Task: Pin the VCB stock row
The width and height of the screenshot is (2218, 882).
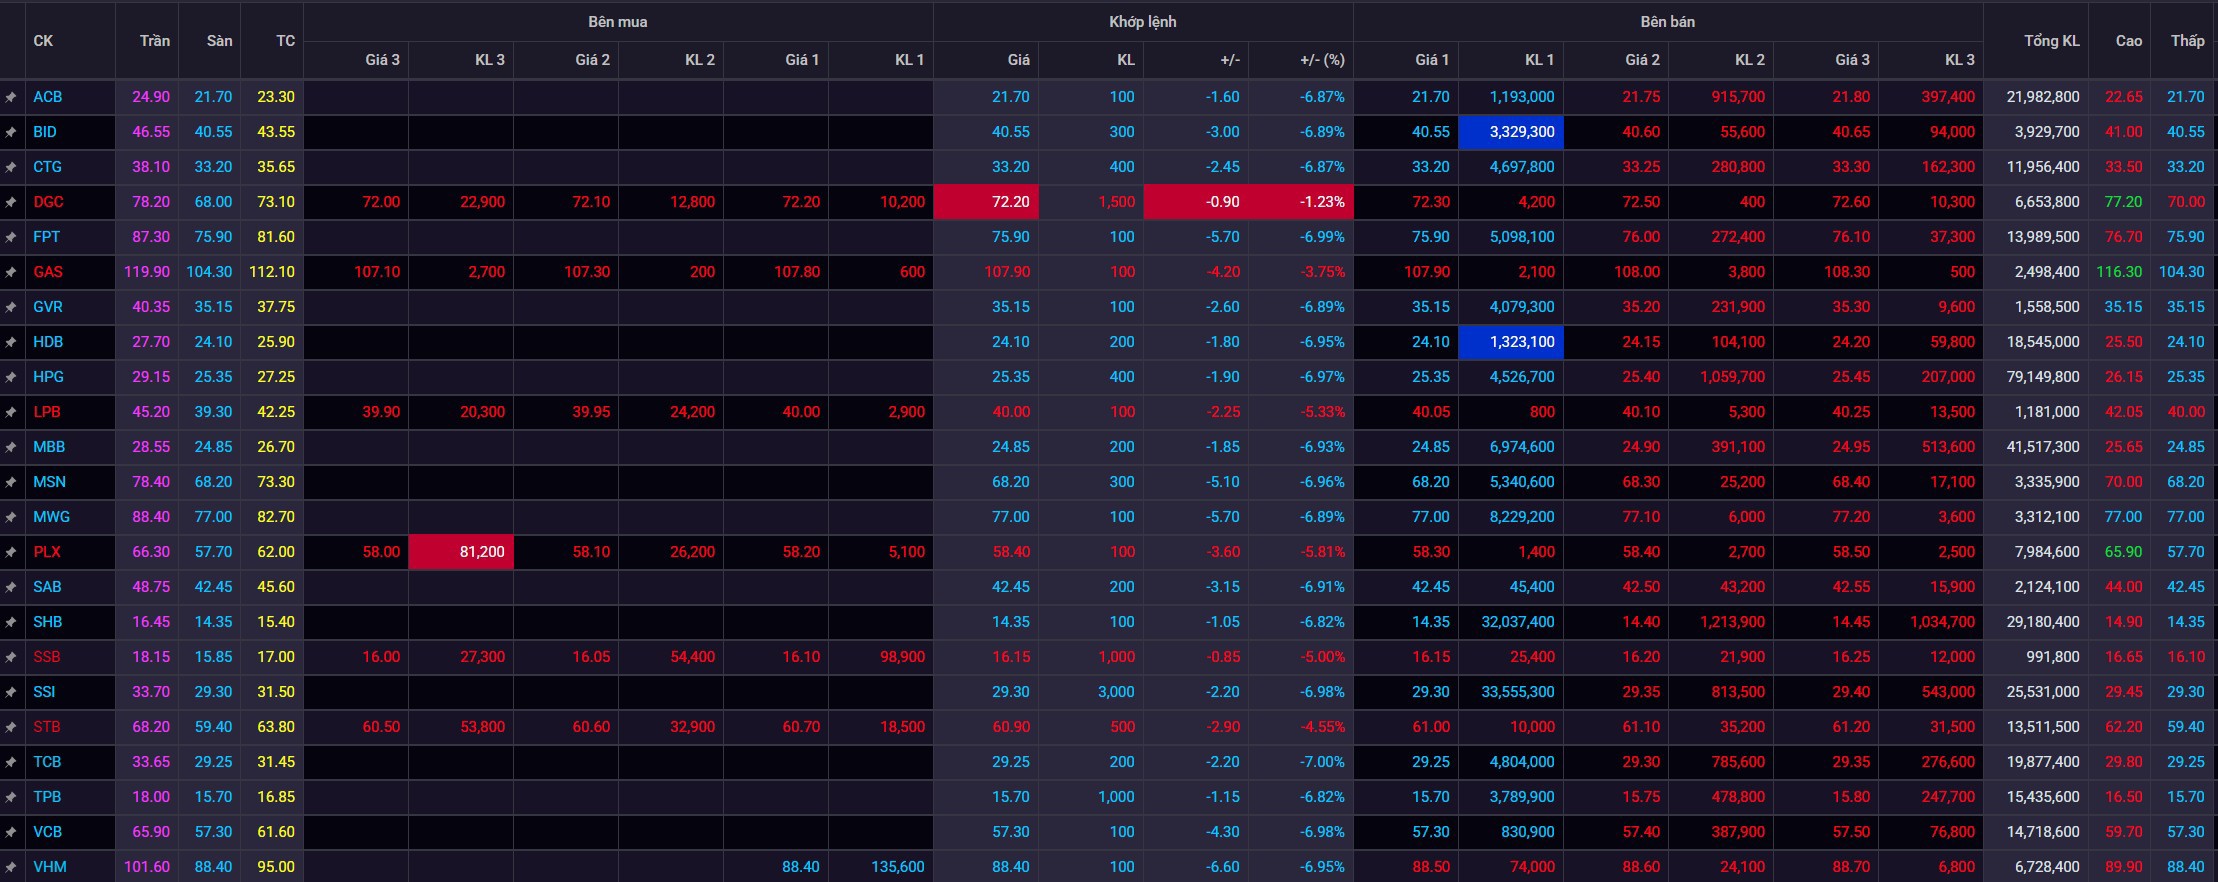Action: point(11,832)
